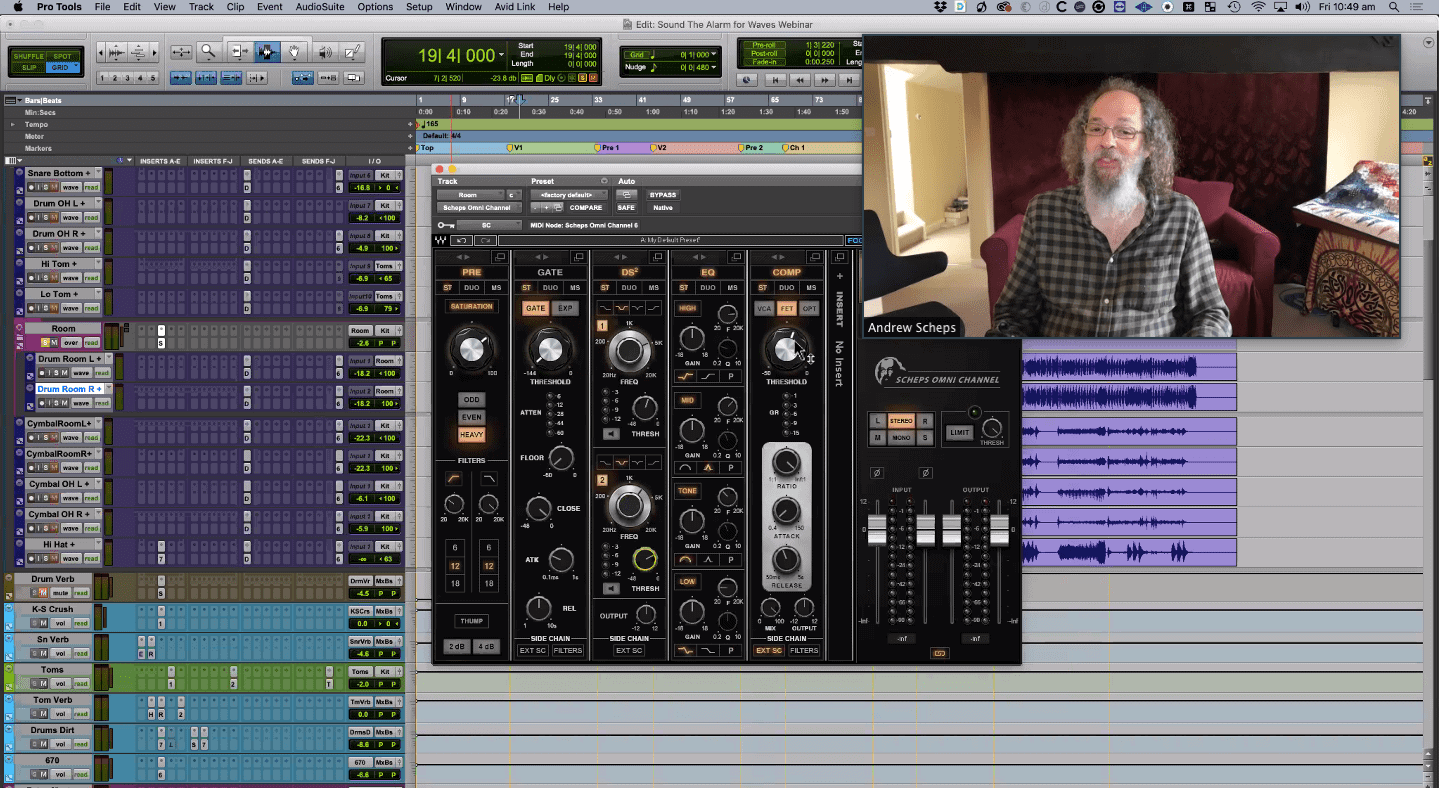Open the Preset section round menu button
Image resolution: width=1439 pixels, height=788 pixels.
[604, 181]
